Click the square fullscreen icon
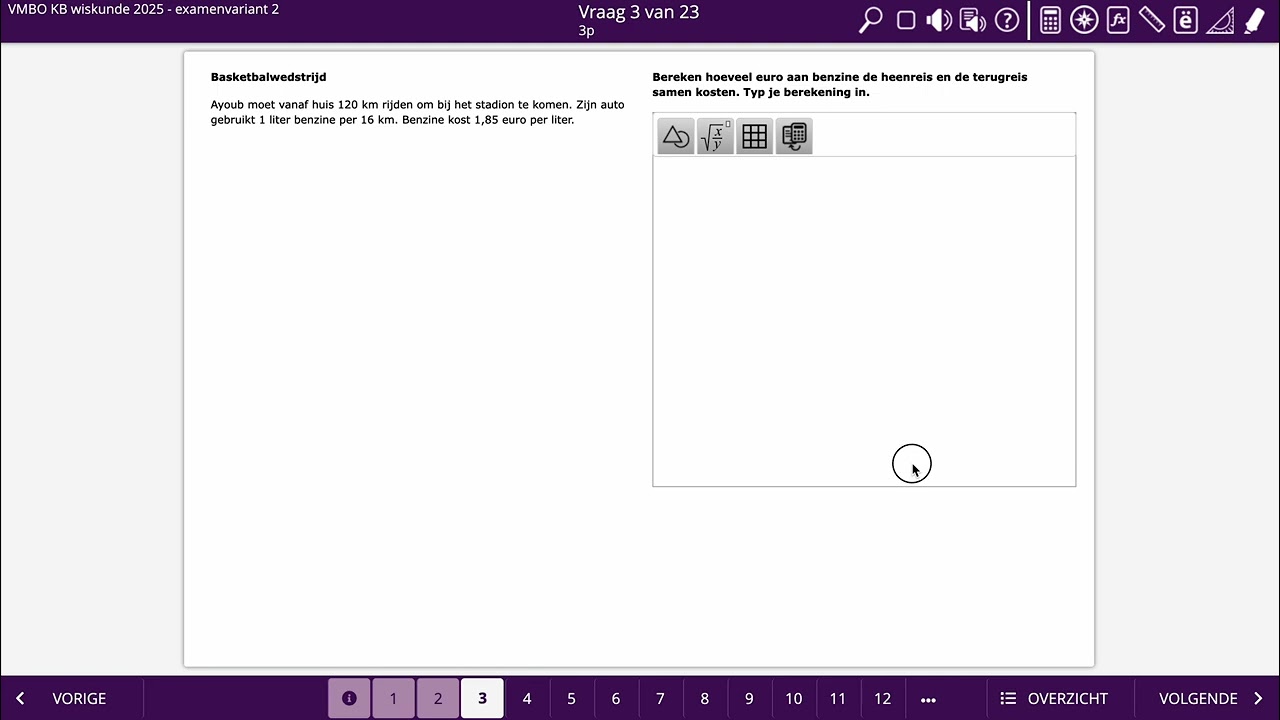This screenshot has width=1280, height=720. click(x=906, y=20)
